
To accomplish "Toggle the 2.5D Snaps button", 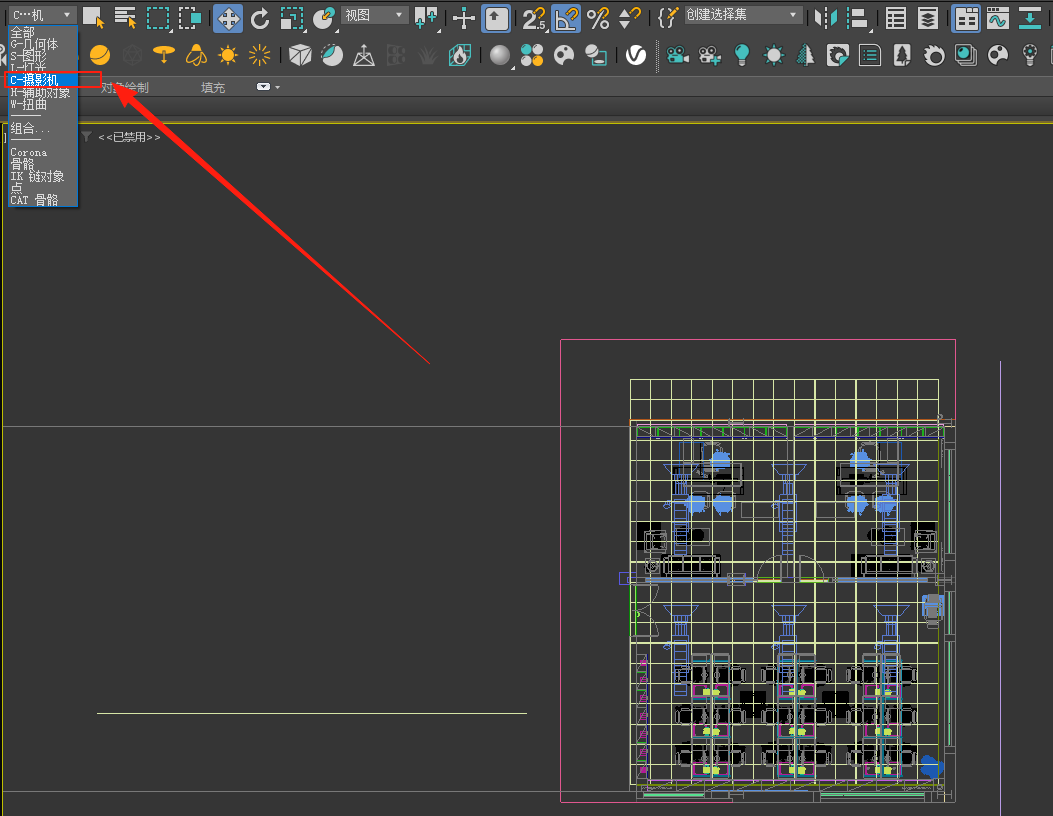I will pos(535,17).
